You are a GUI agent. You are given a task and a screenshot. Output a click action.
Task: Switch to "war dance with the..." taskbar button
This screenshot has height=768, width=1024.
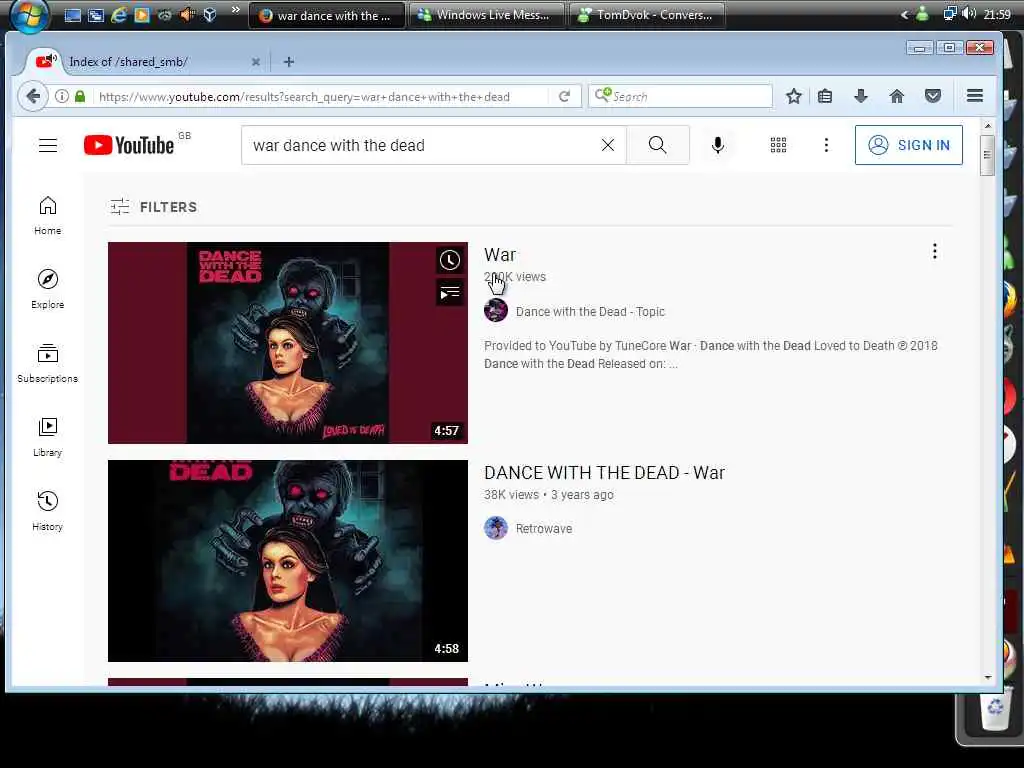327,15
